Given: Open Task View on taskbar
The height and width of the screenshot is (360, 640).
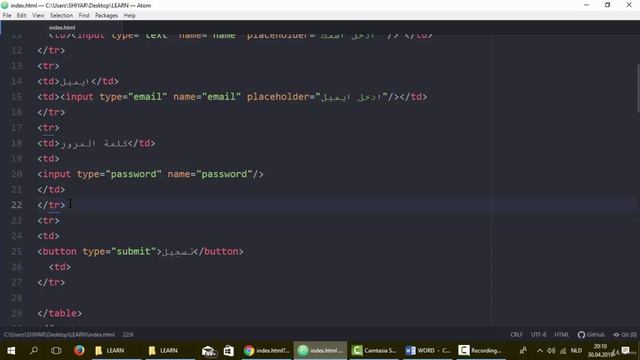Looking at the screenshot, I should pos(56,351).
